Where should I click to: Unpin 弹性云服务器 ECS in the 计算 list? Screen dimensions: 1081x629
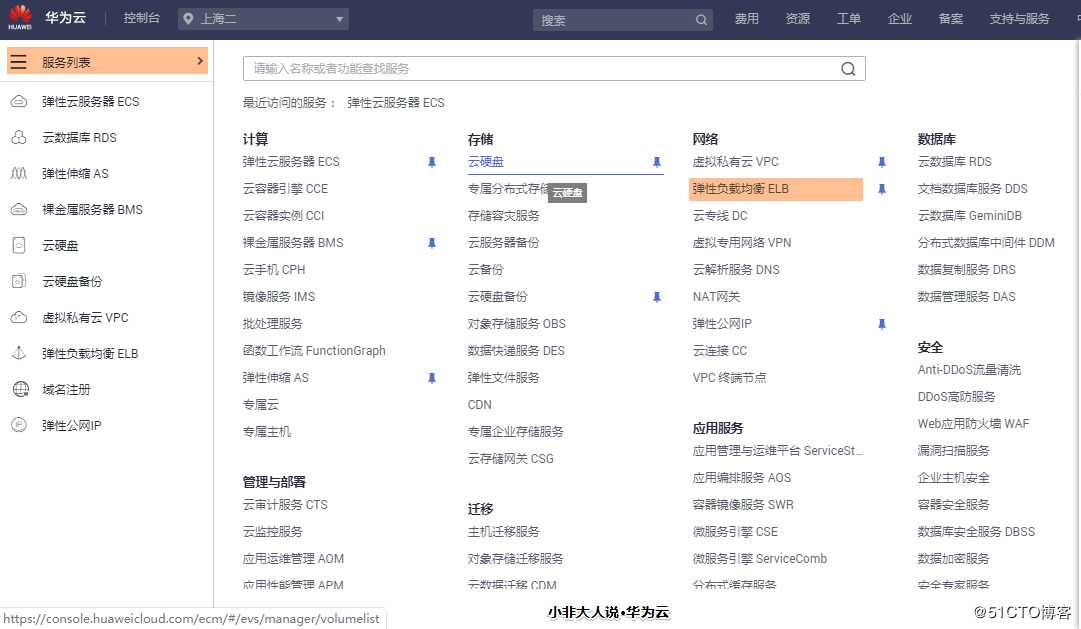pyautogui.click(x=432, y=162)
